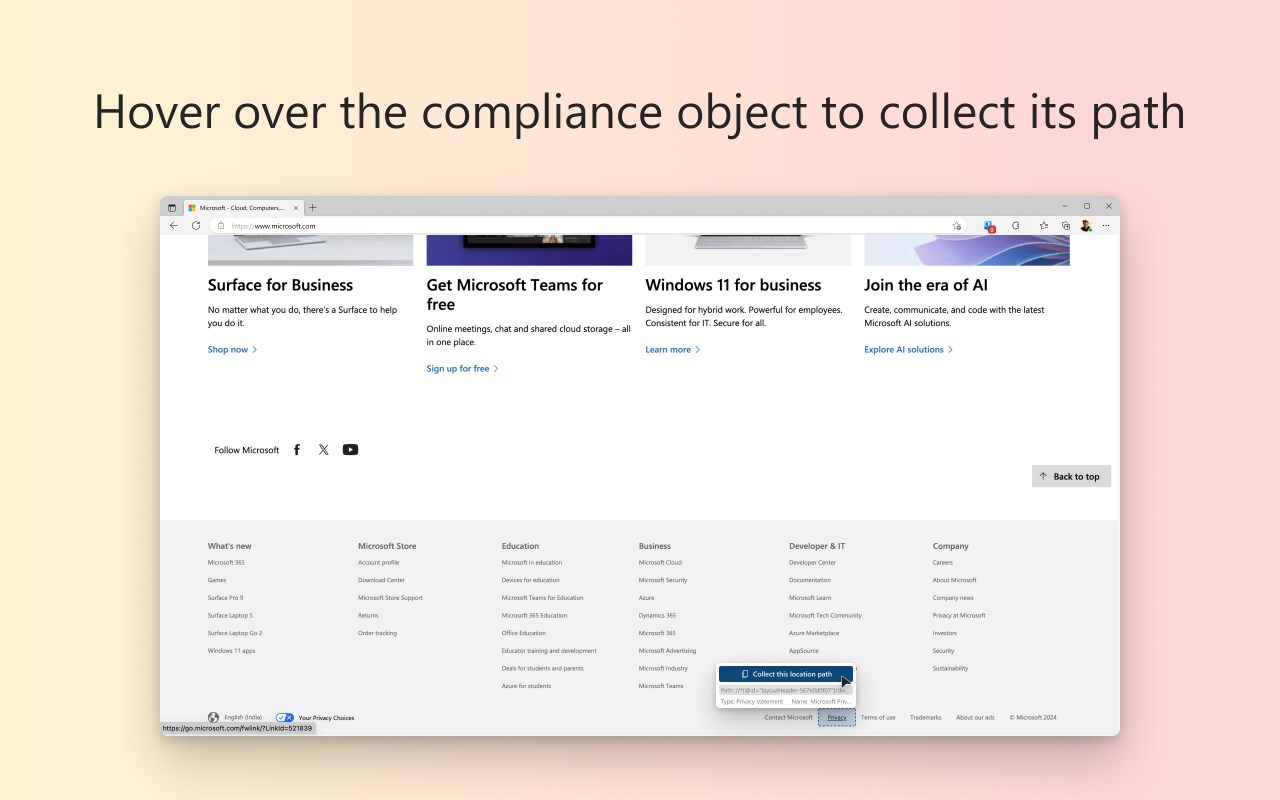Click the highlighted Privacy link
This screenshot has width=1280, height=800.
(837, 717)
